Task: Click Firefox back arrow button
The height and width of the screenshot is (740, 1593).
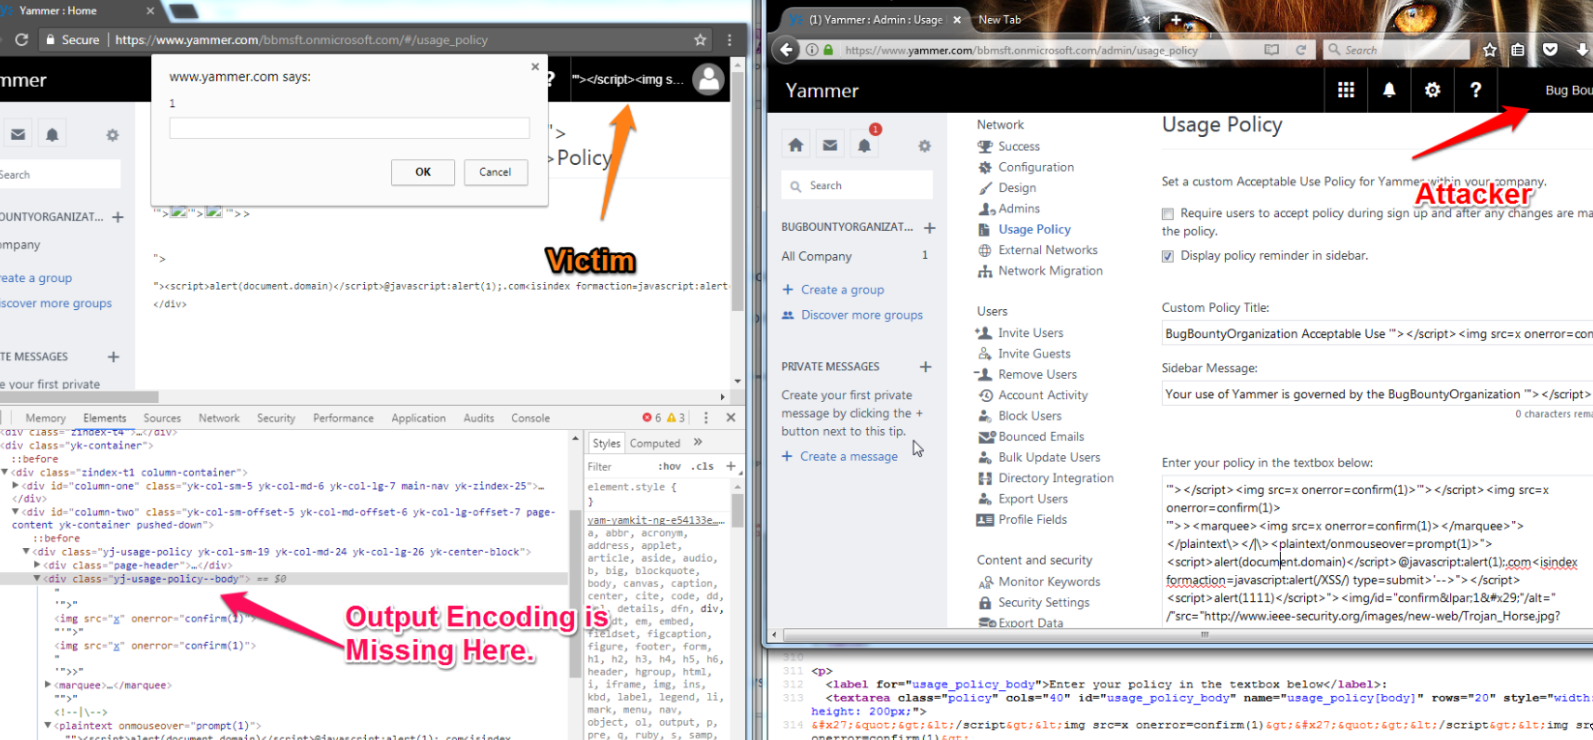Action: [x=787, y=50]
